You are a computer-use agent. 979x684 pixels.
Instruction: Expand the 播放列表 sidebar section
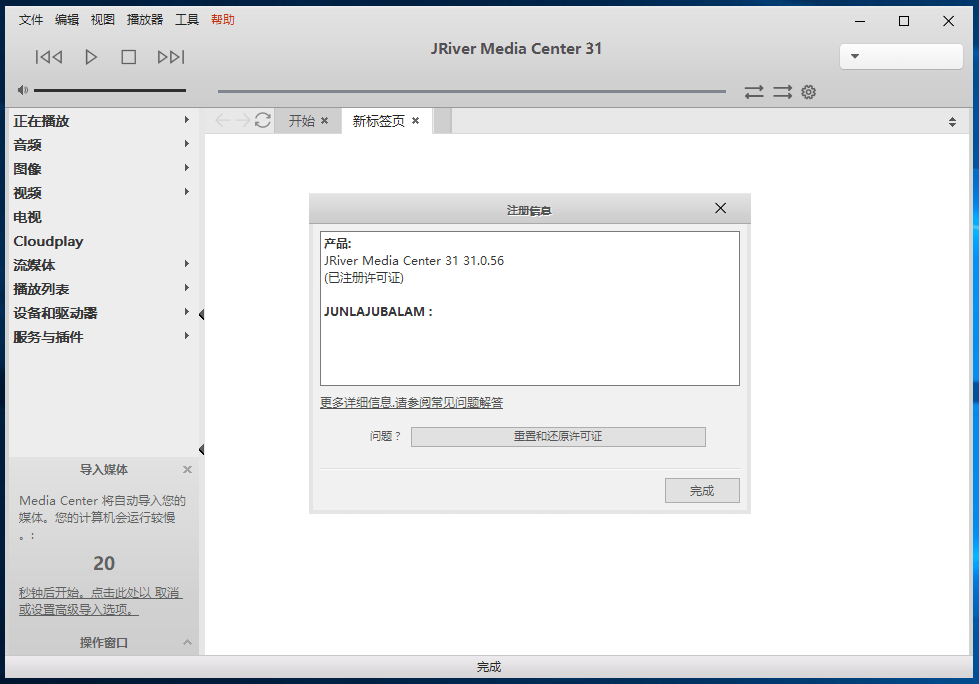pos(187,288)
